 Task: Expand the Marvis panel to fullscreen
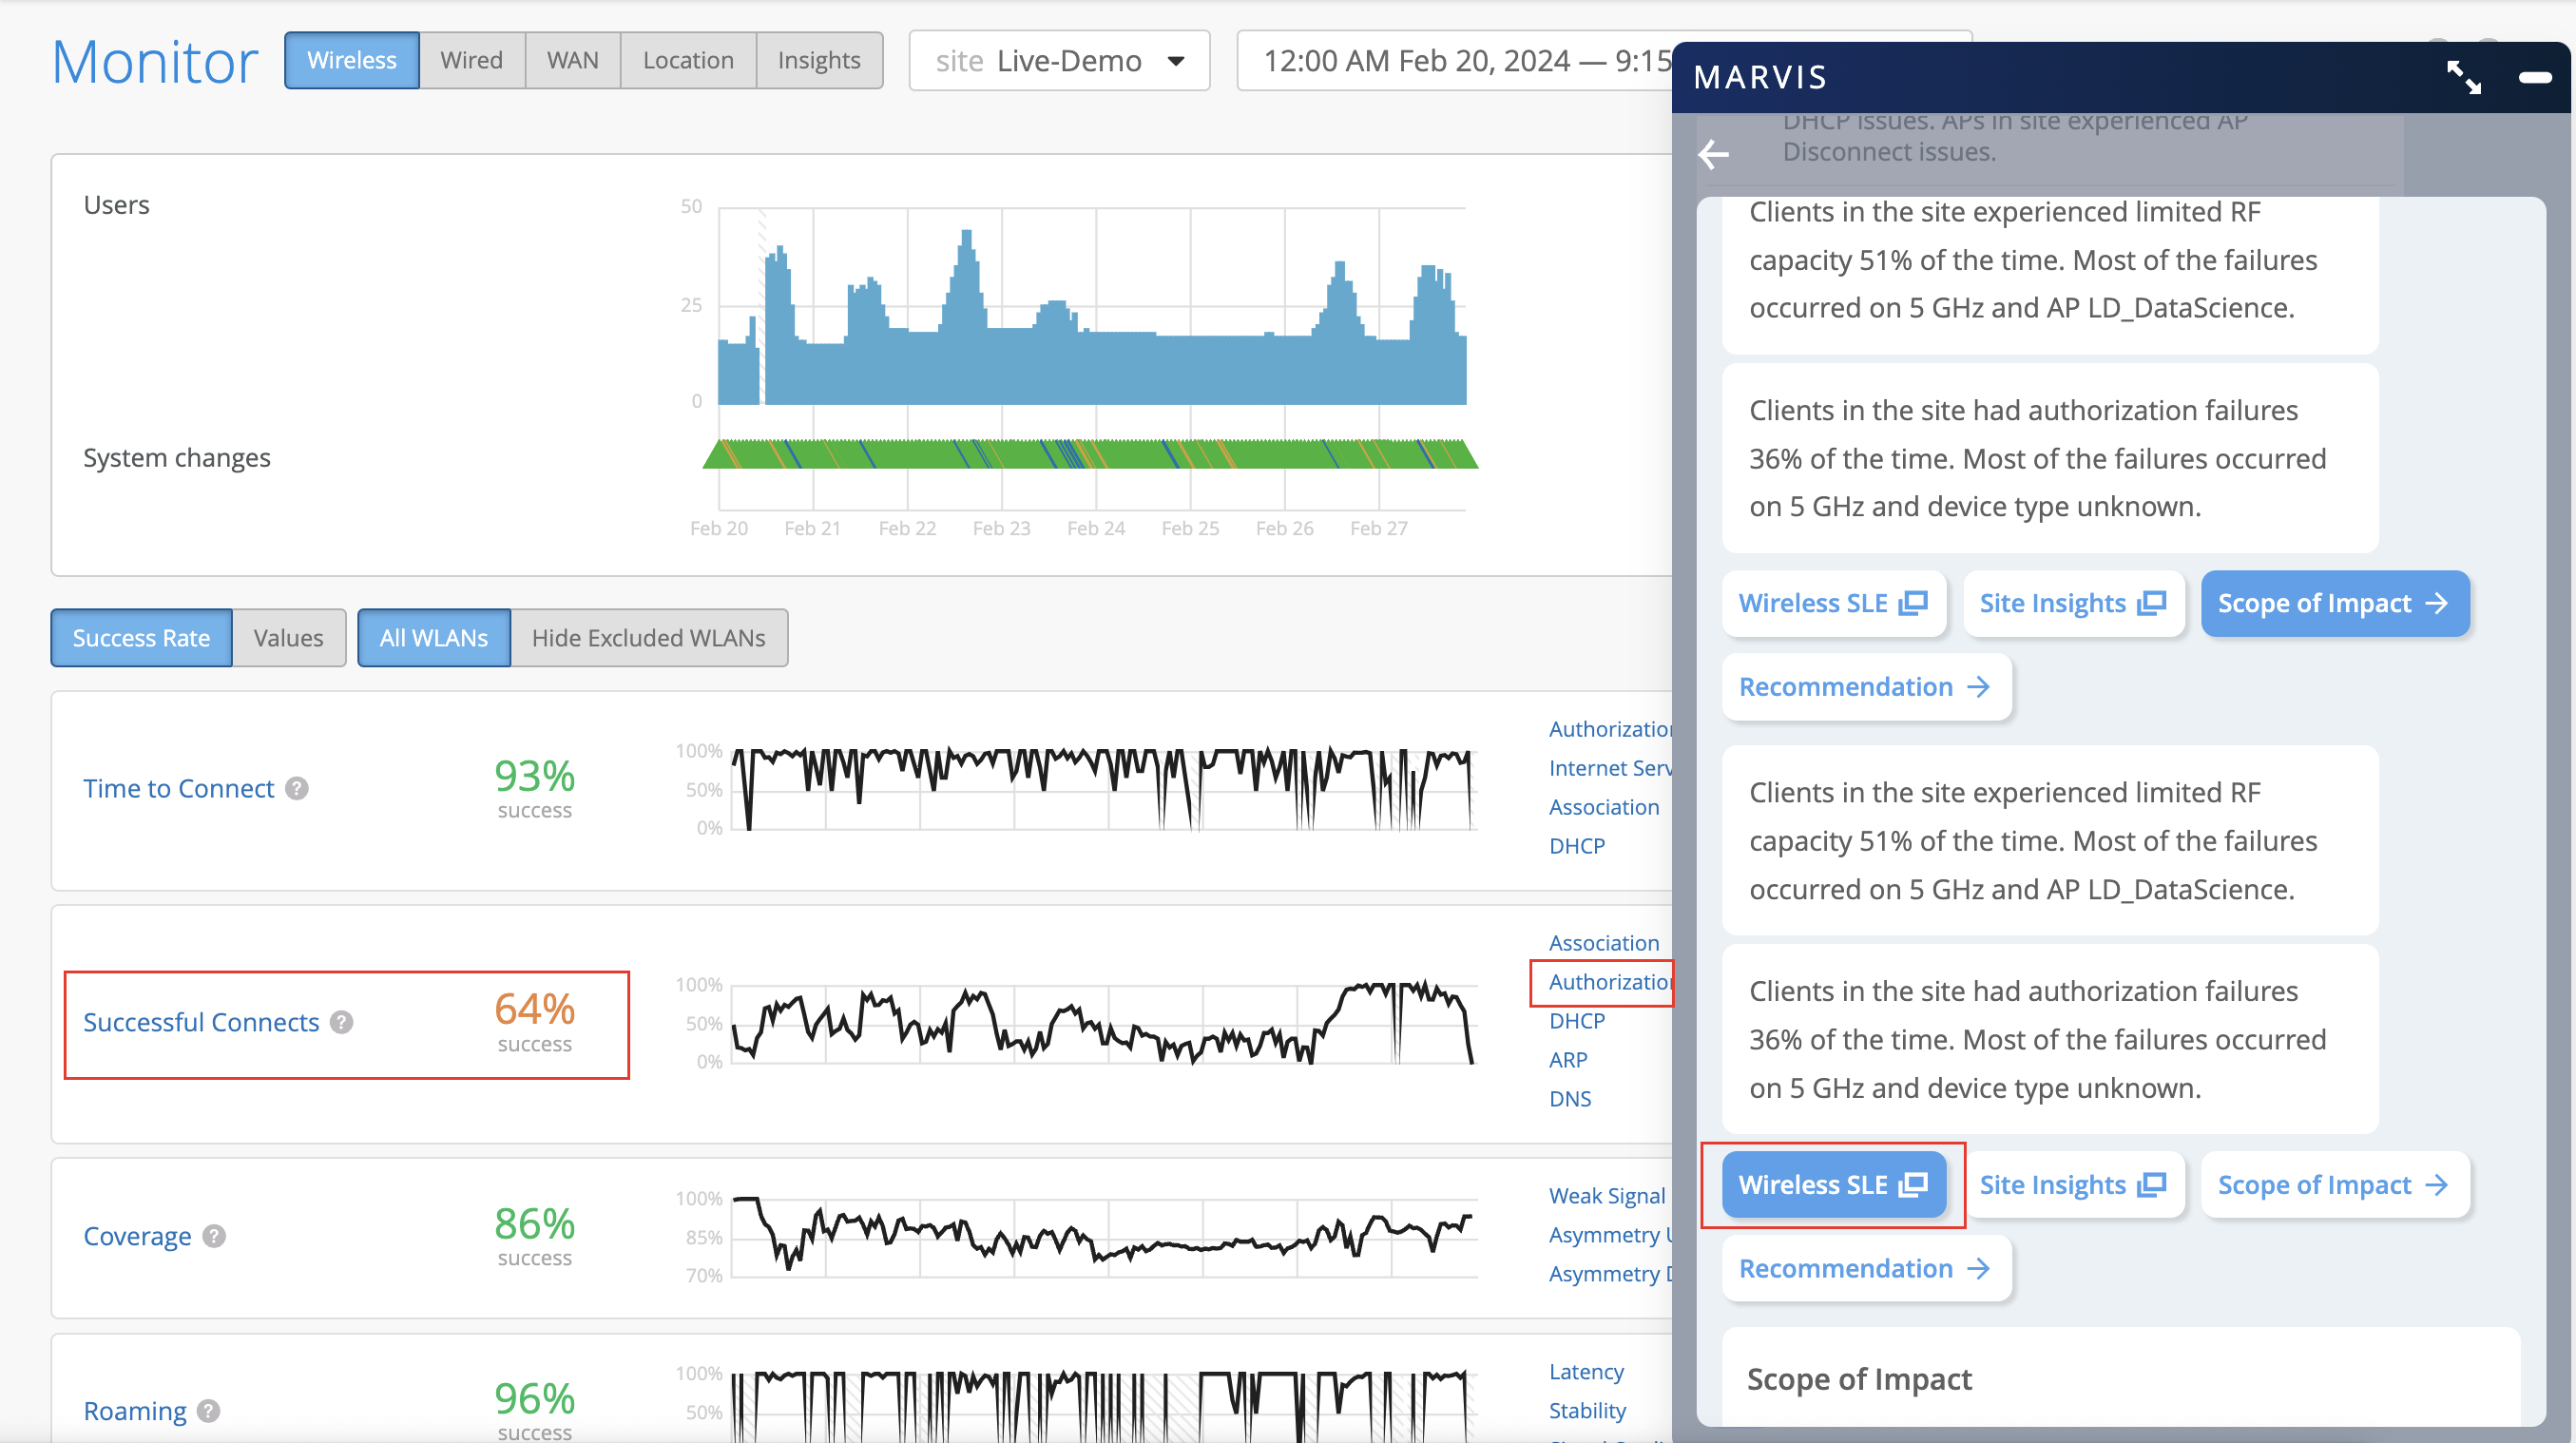click(x=2463, y=77)
